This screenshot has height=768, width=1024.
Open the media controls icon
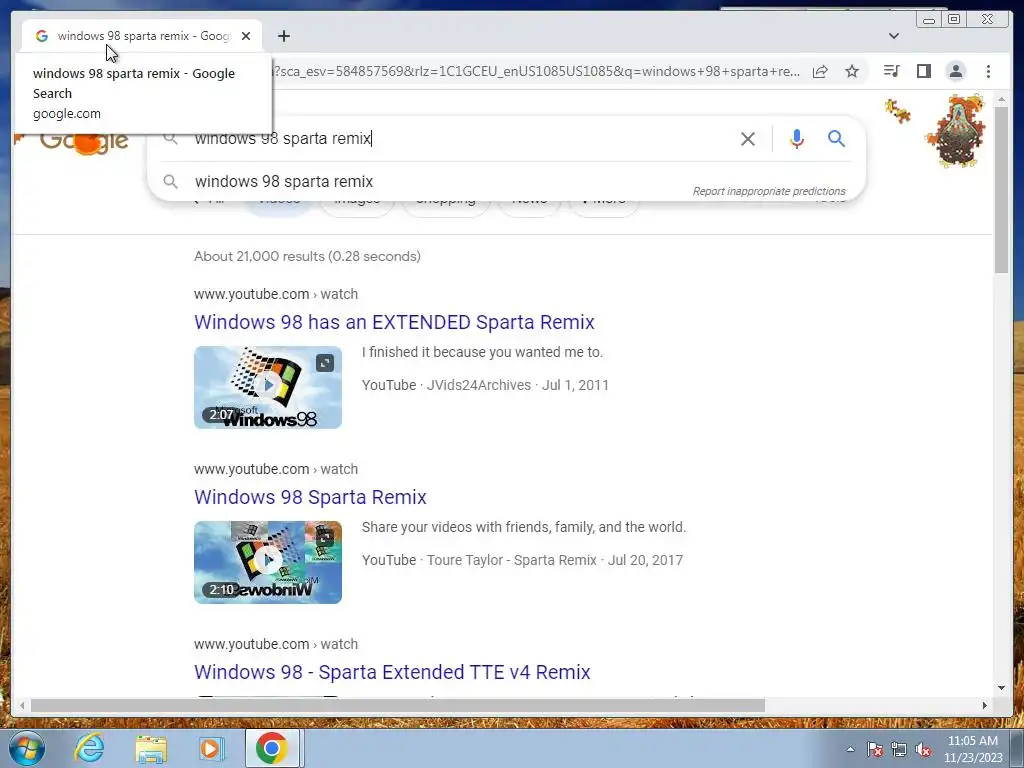pos(891,71)
